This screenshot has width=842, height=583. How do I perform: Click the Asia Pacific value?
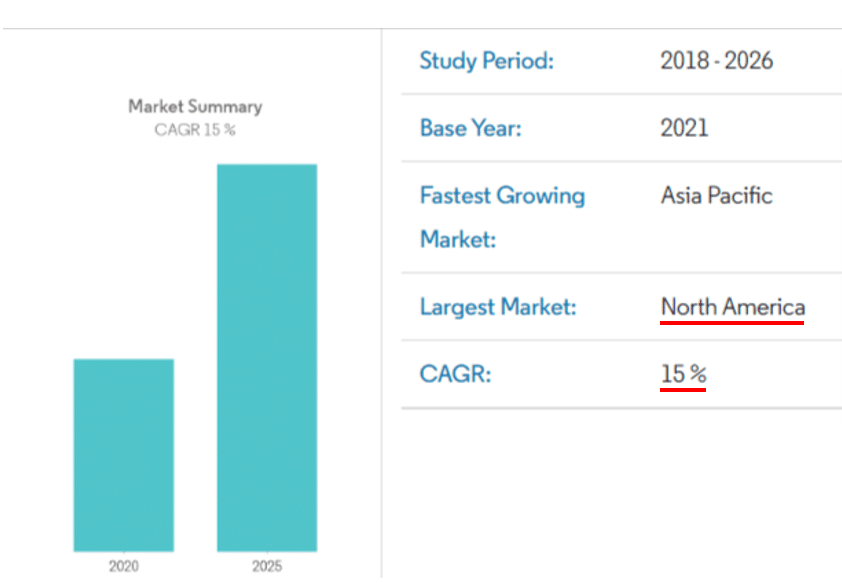point(716,195)
